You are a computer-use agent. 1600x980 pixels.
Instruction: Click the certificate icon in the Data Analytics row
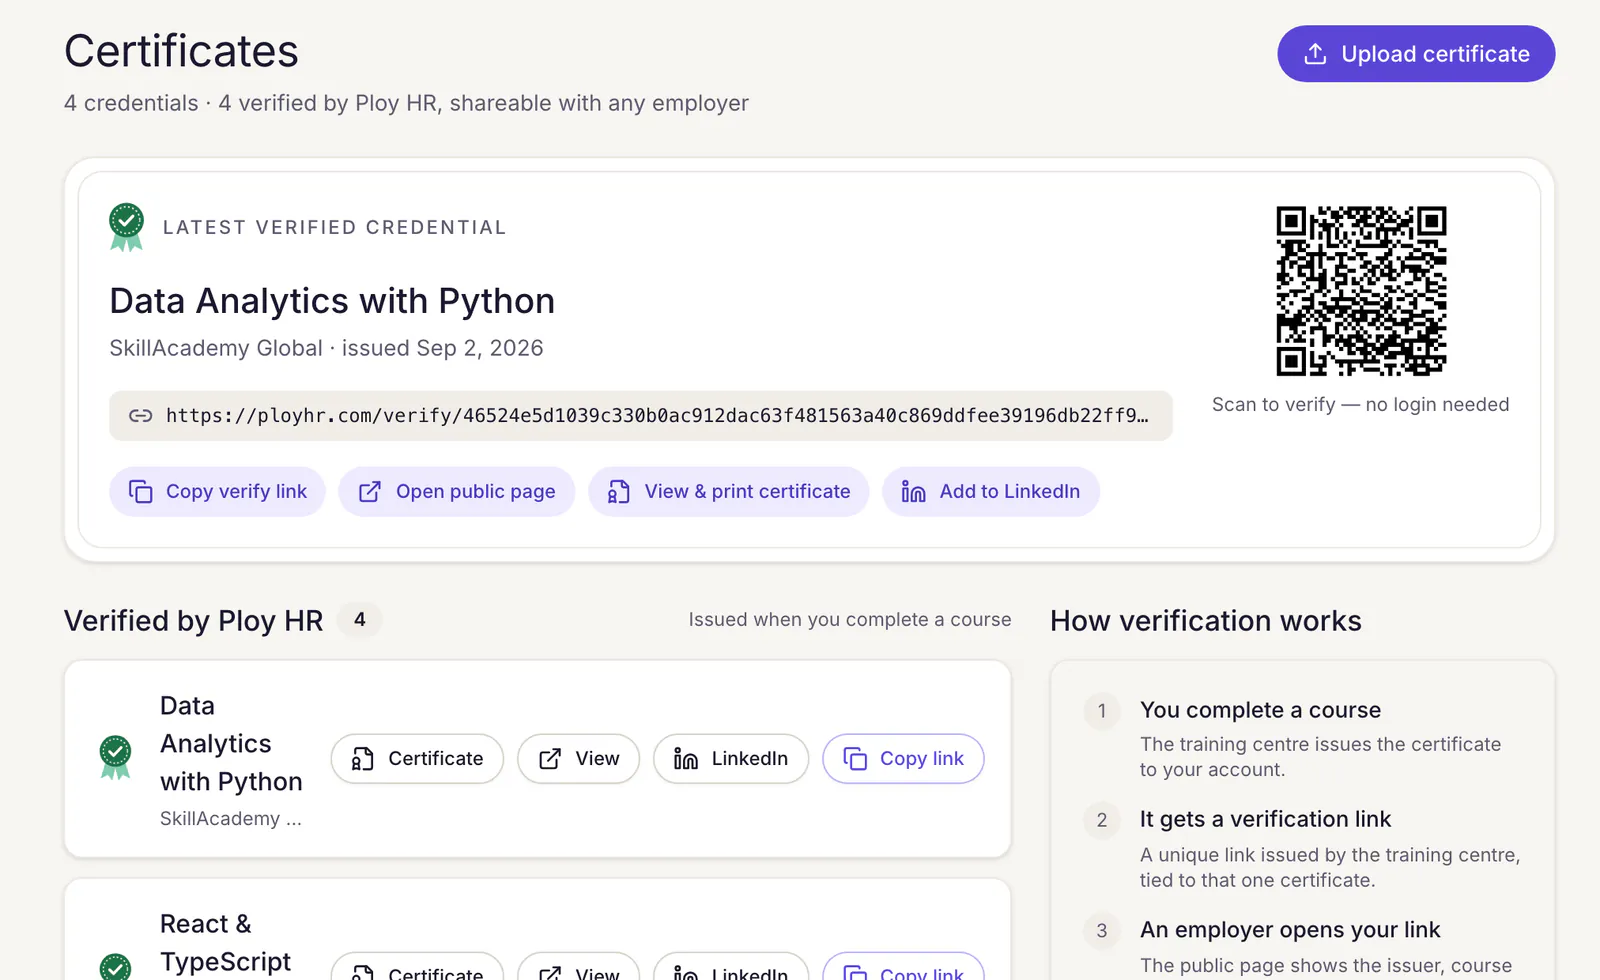[x=363, y=759]
